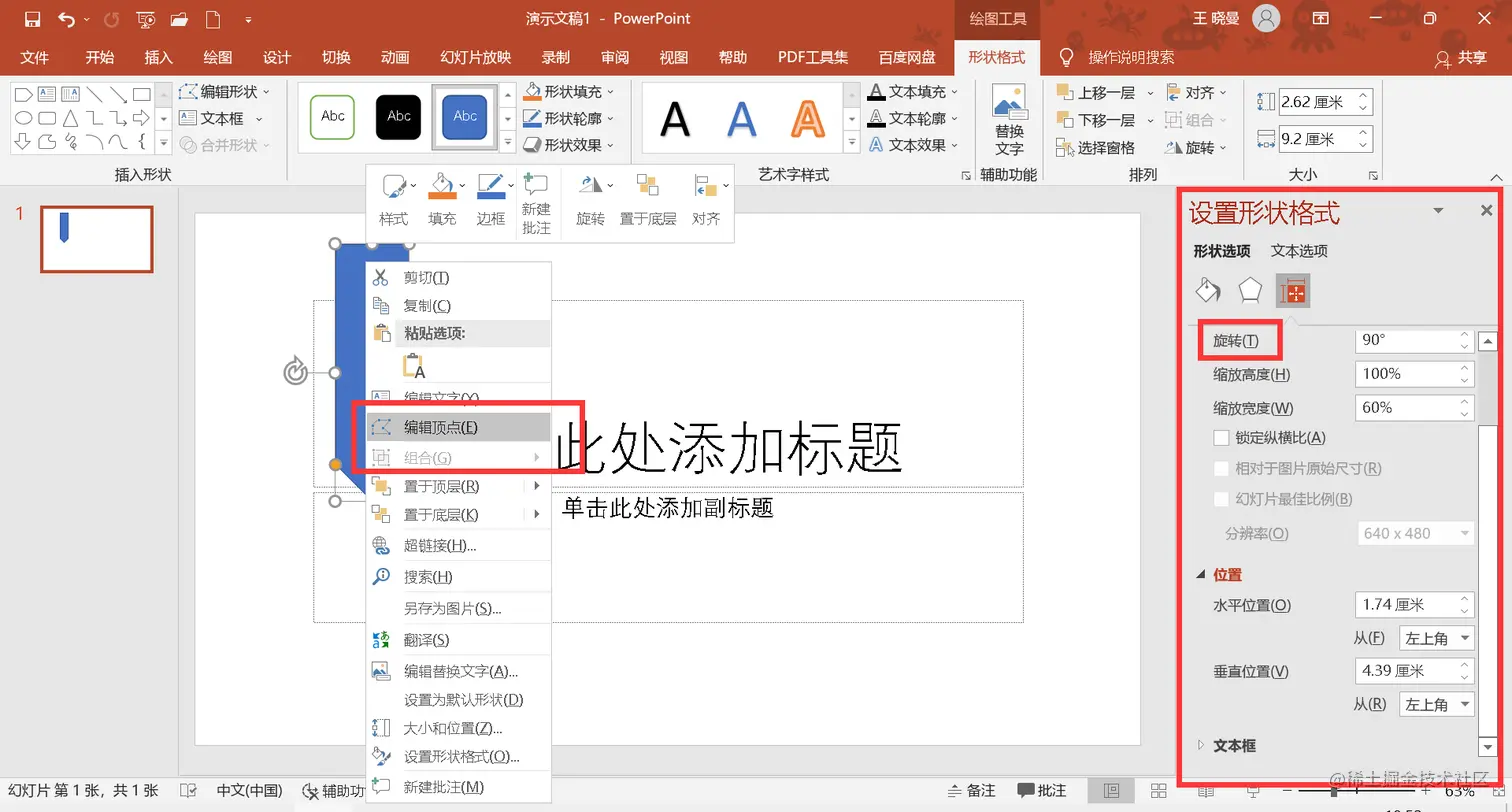This screenshot has width=1512, height=812.
Task: Select Fill & Line paint bucket icon
Action: pyautogui.click(x=1208, y=290)
